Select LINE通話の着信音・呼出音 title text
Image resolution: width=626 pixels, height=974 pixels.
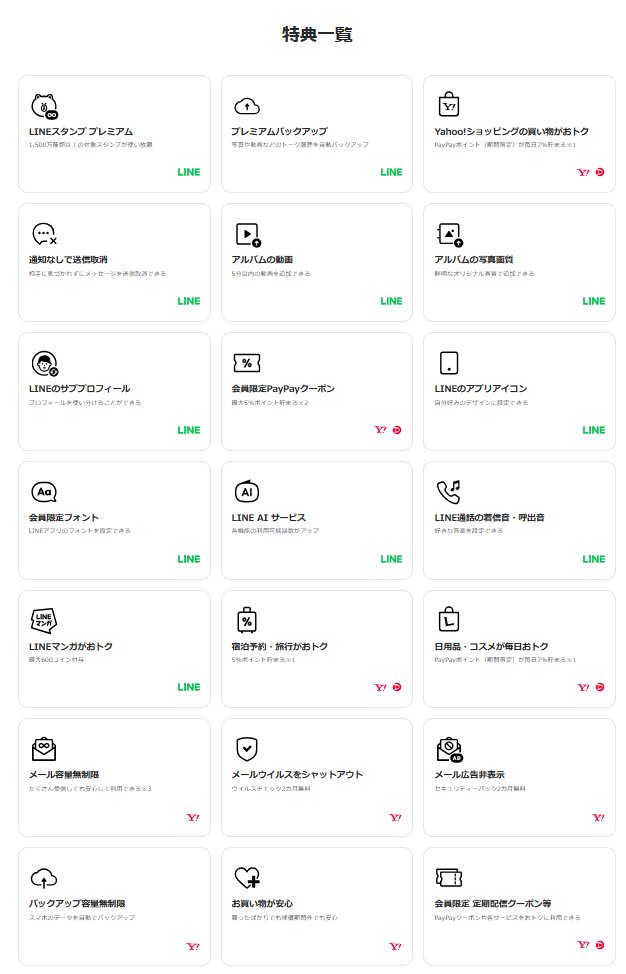coord(489,517)
